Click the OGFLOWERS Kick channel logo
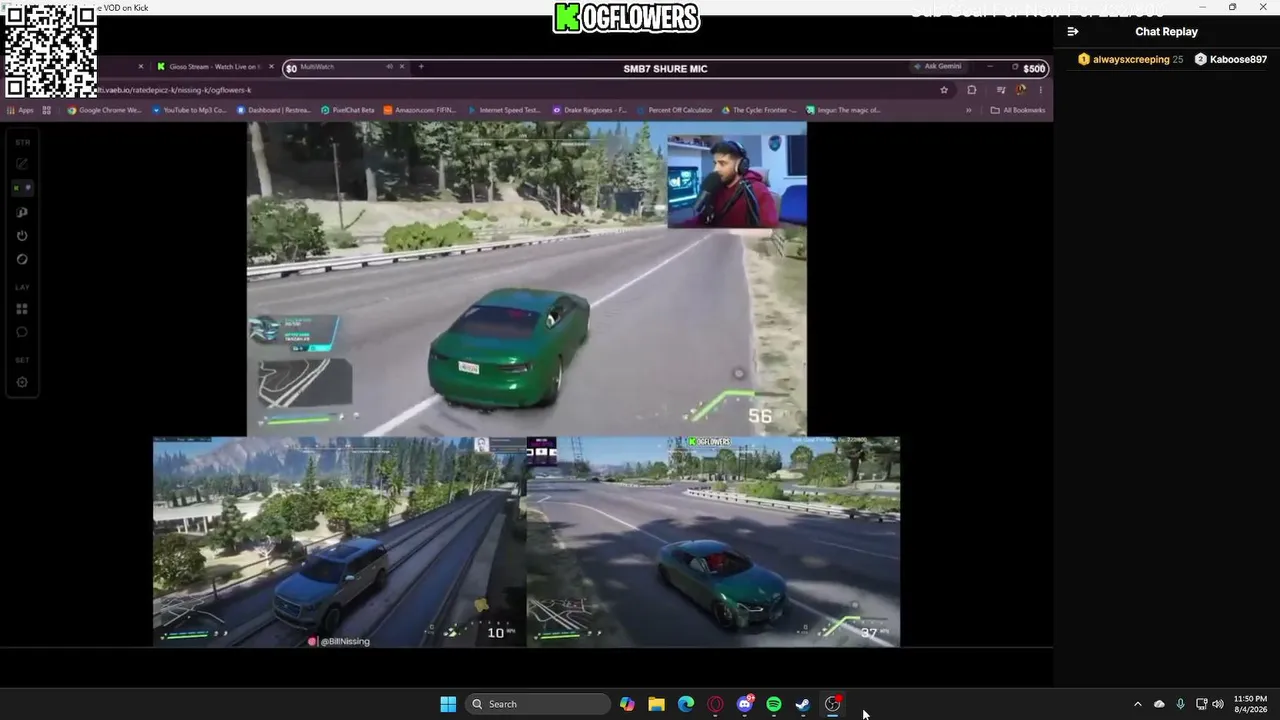 [627, 18]
